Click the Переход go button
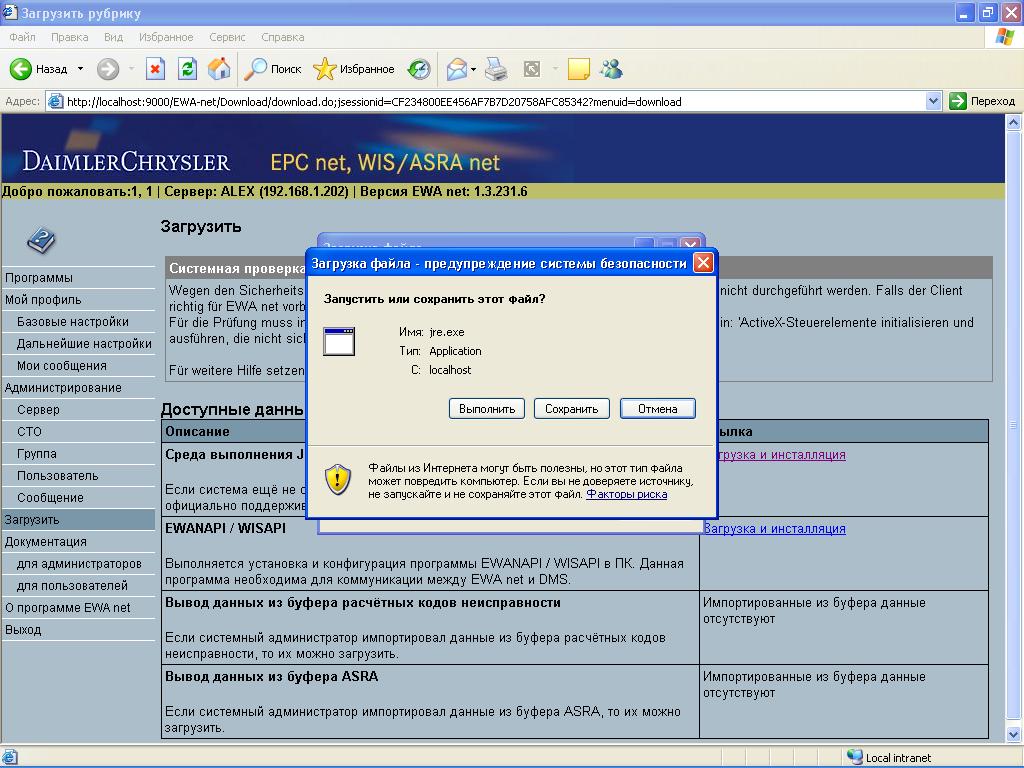The image size is (1024, 768). click(x=982, y=101)
